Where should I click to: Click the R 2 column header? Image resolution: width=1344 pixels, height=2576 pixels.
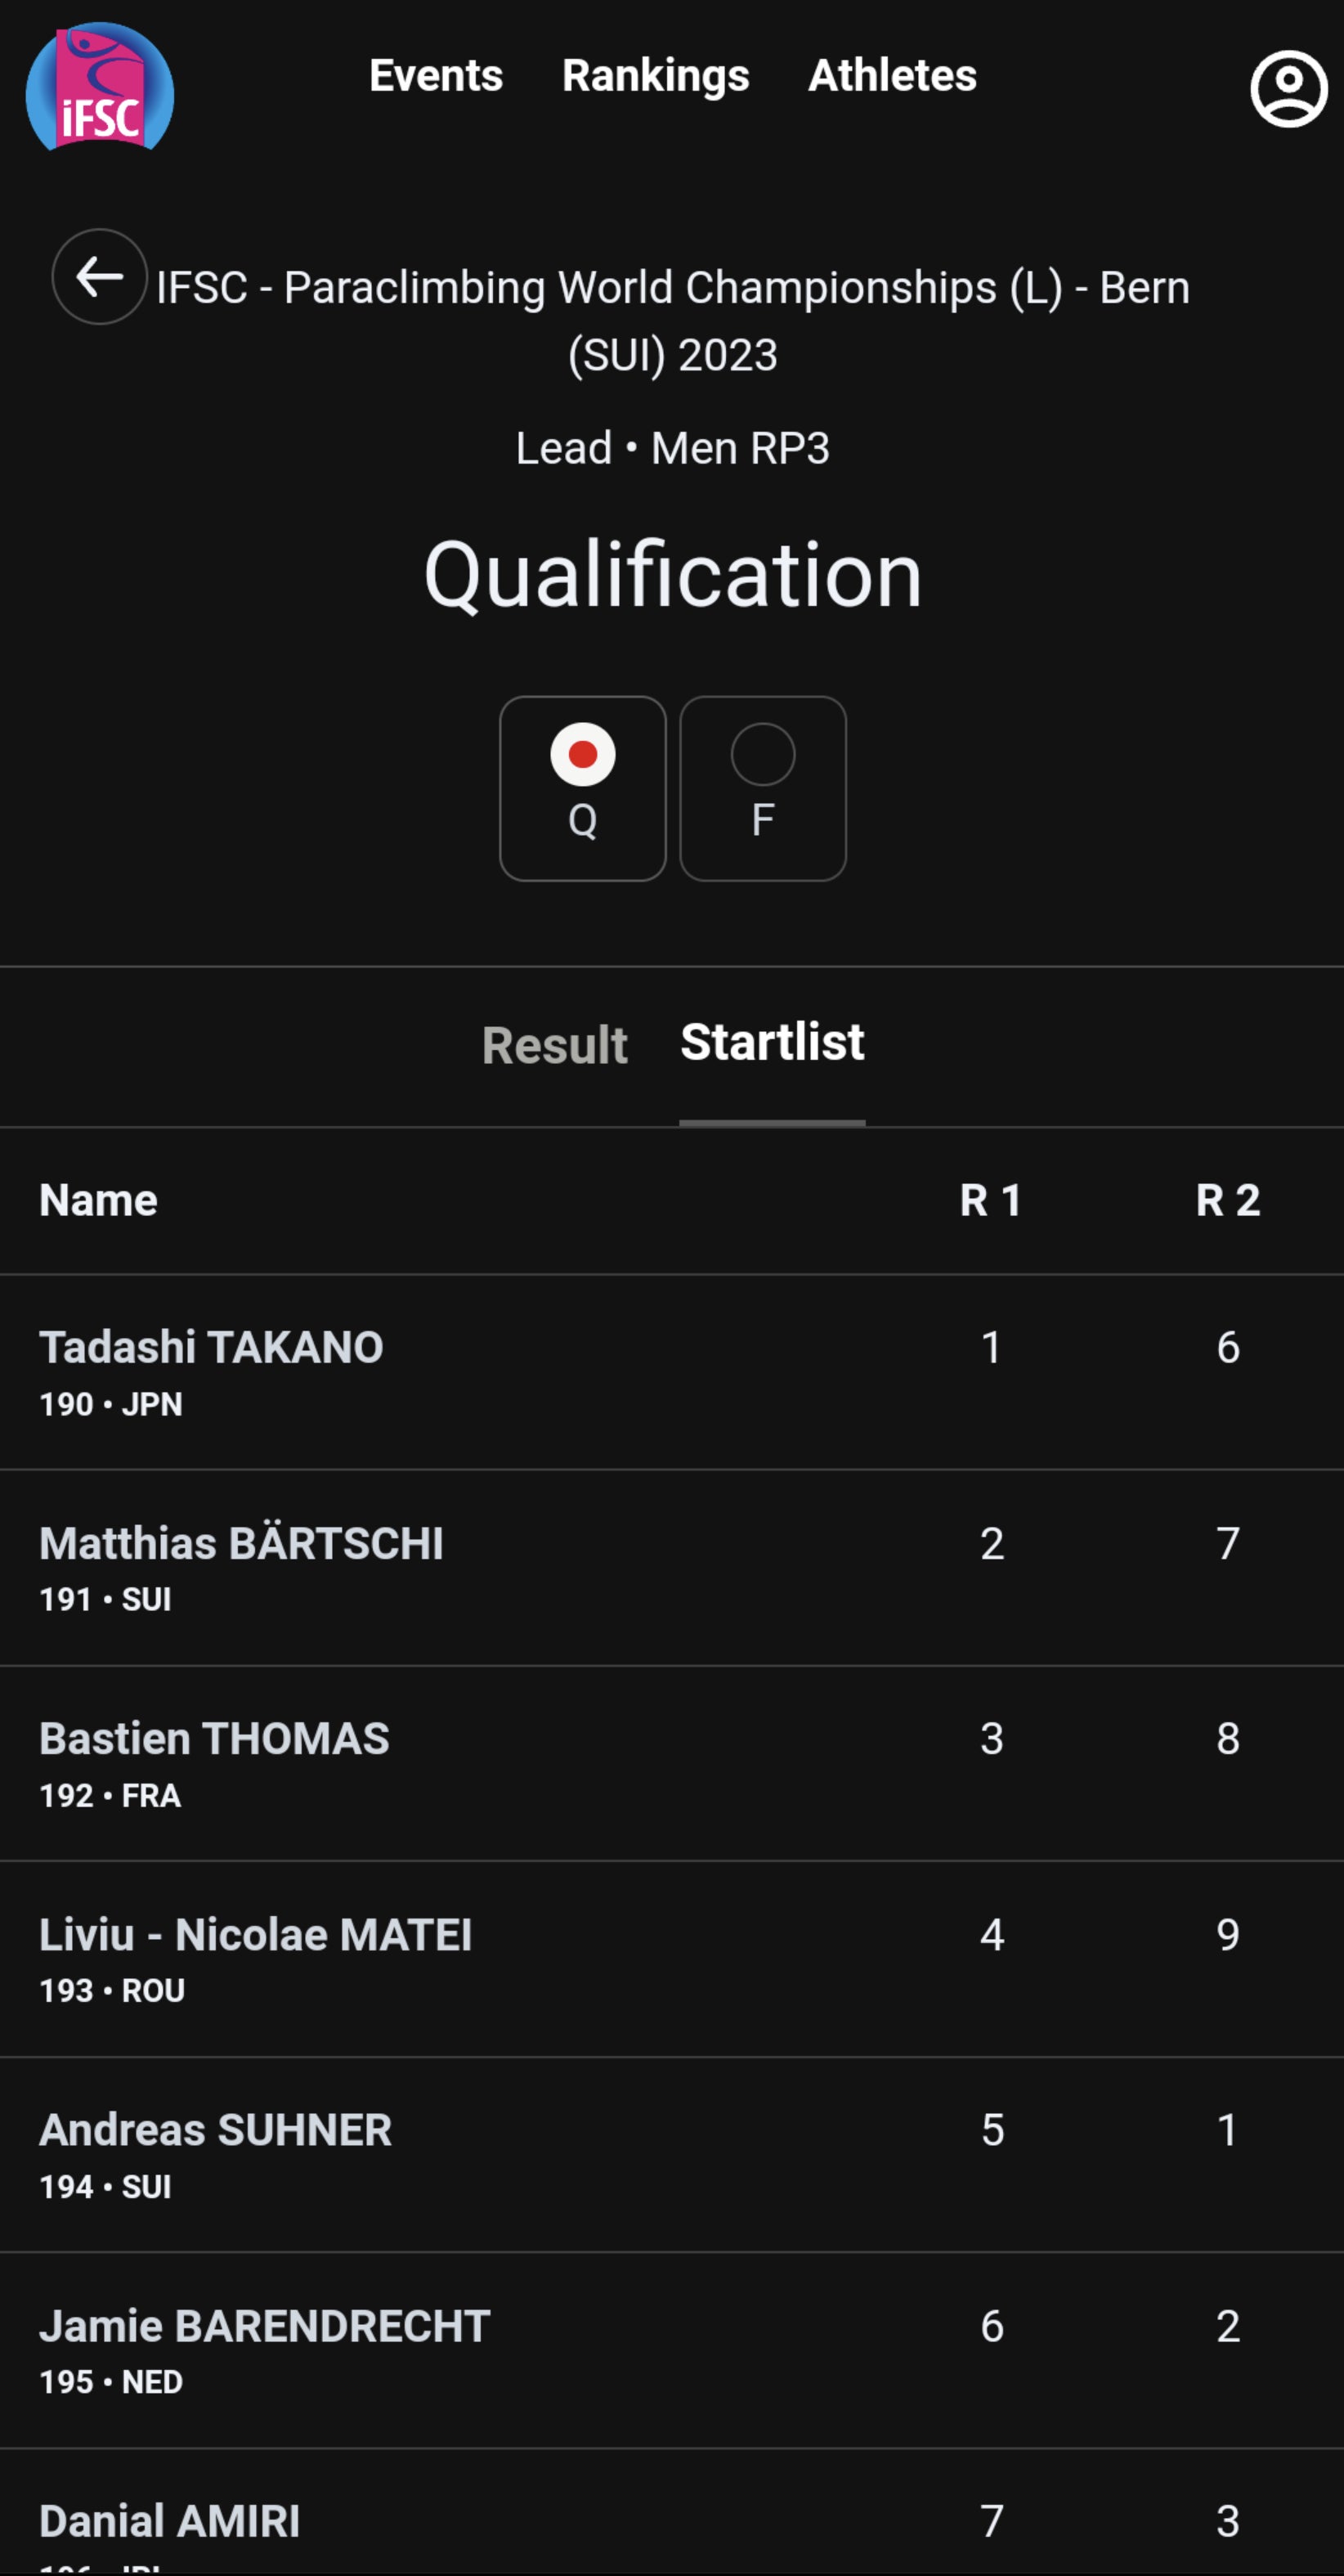coord(1227,1200)
